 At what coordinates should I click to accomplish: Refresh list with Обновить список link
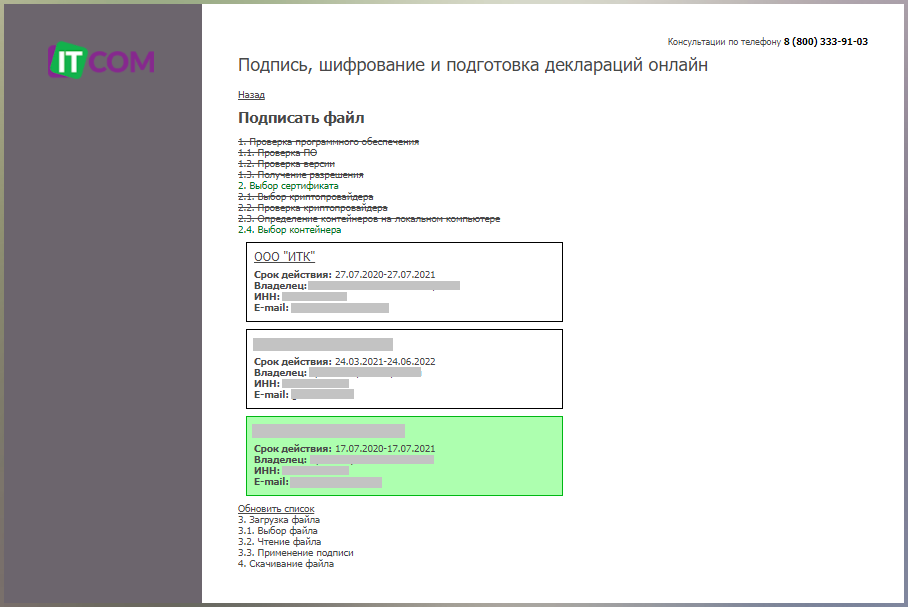[x=276, y=509]
